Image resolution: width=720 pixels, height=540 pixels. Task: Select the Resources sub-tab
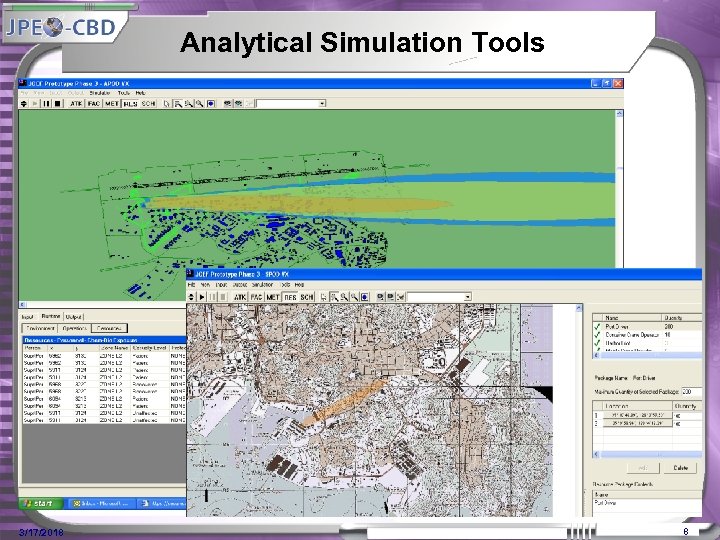(109, 328)
